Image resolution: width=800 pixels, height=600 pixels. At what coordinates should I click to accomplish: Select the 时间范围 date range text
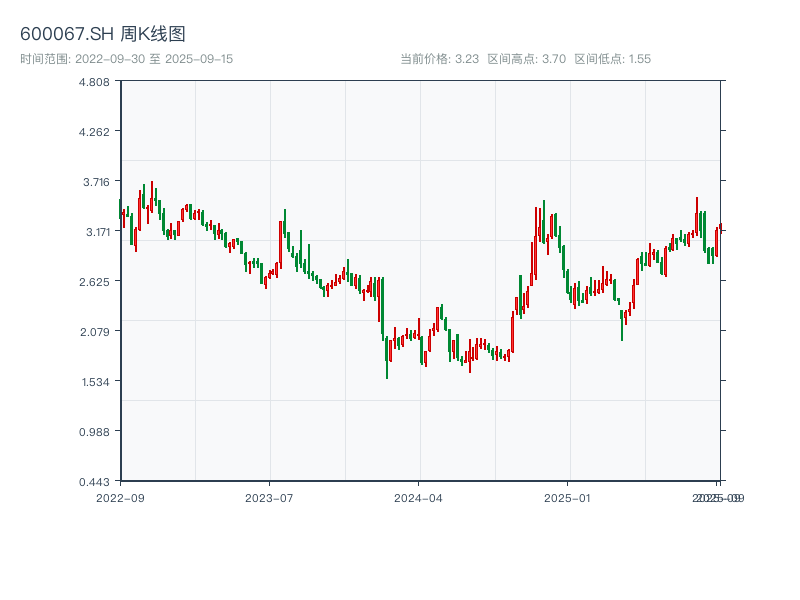coord(126,59)
